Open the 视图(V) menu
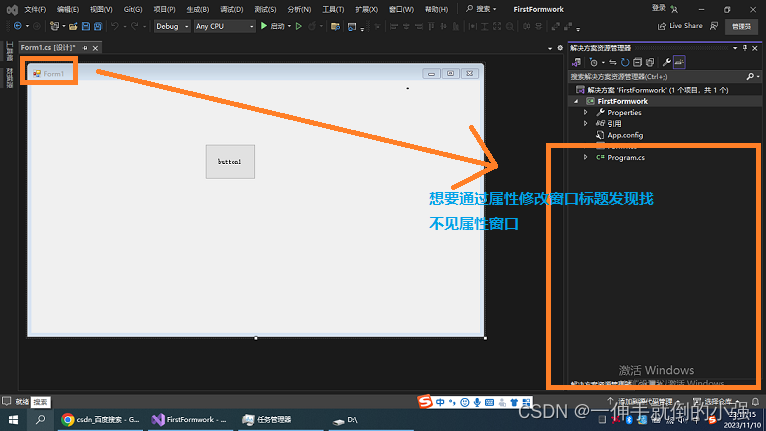Viewport: 766px width, 431px height. [101, 9]
